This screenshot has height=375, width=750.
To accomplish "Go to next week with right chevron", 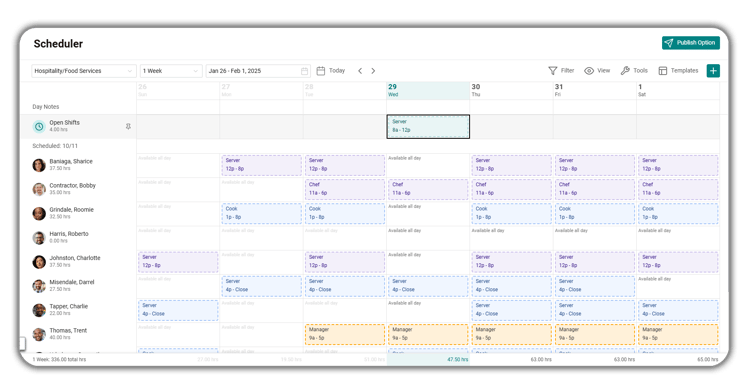I will coord(373,71).
